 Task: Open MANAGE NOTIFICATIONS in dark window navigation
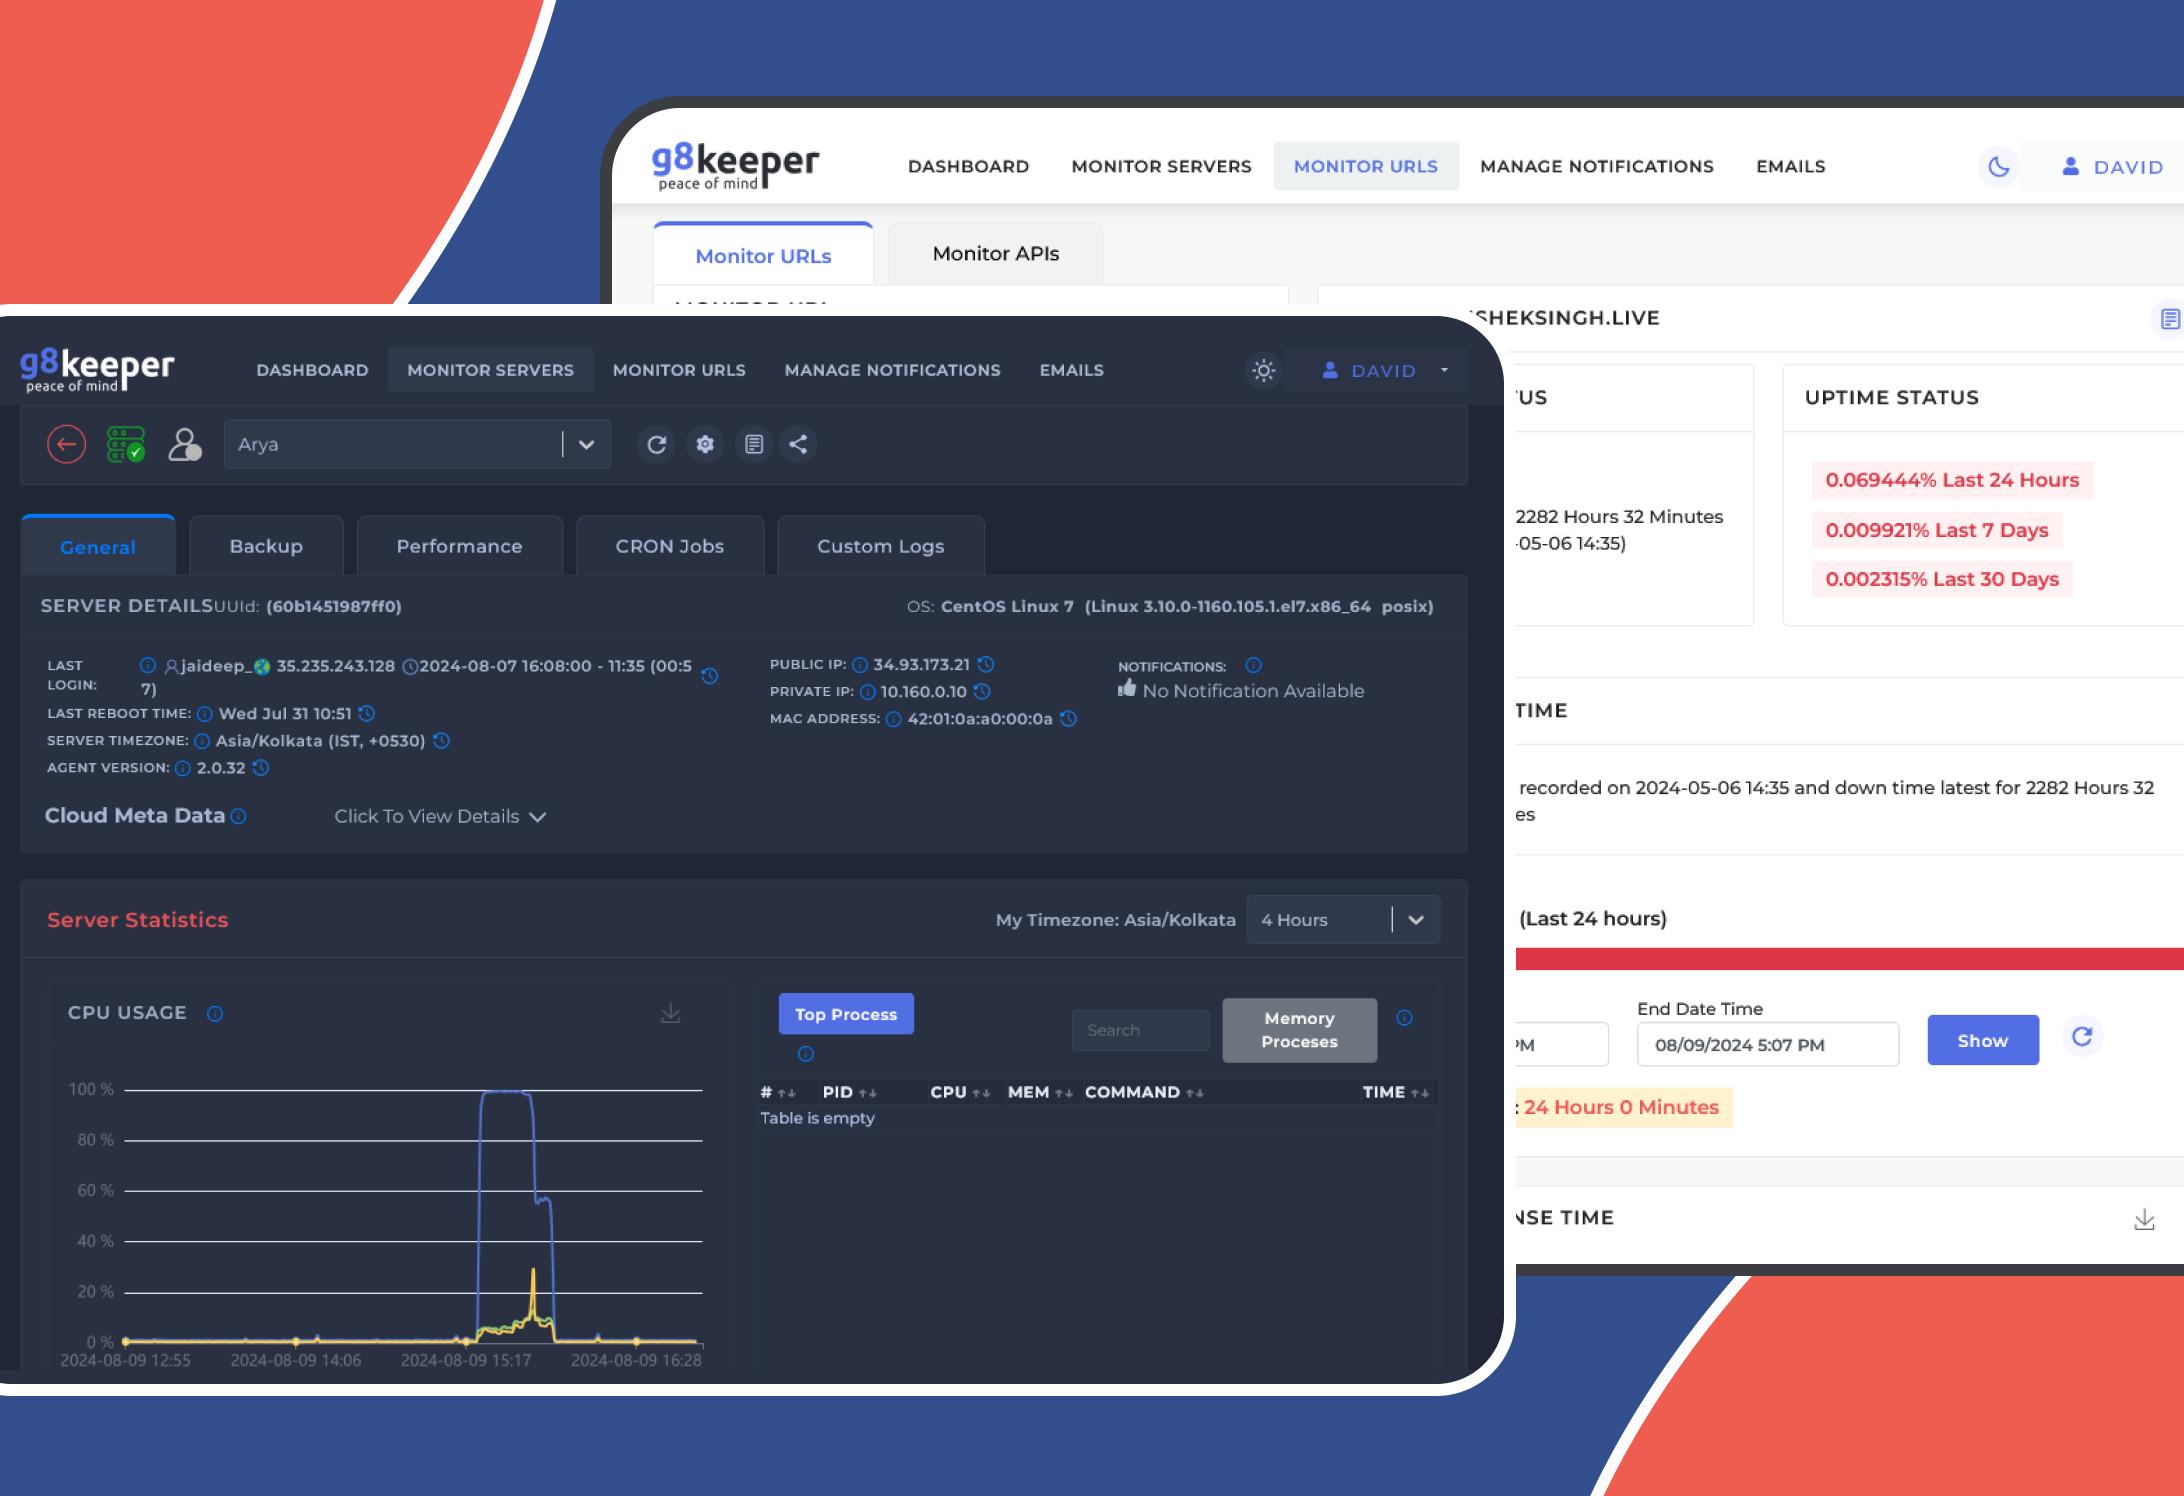[892, 370]
